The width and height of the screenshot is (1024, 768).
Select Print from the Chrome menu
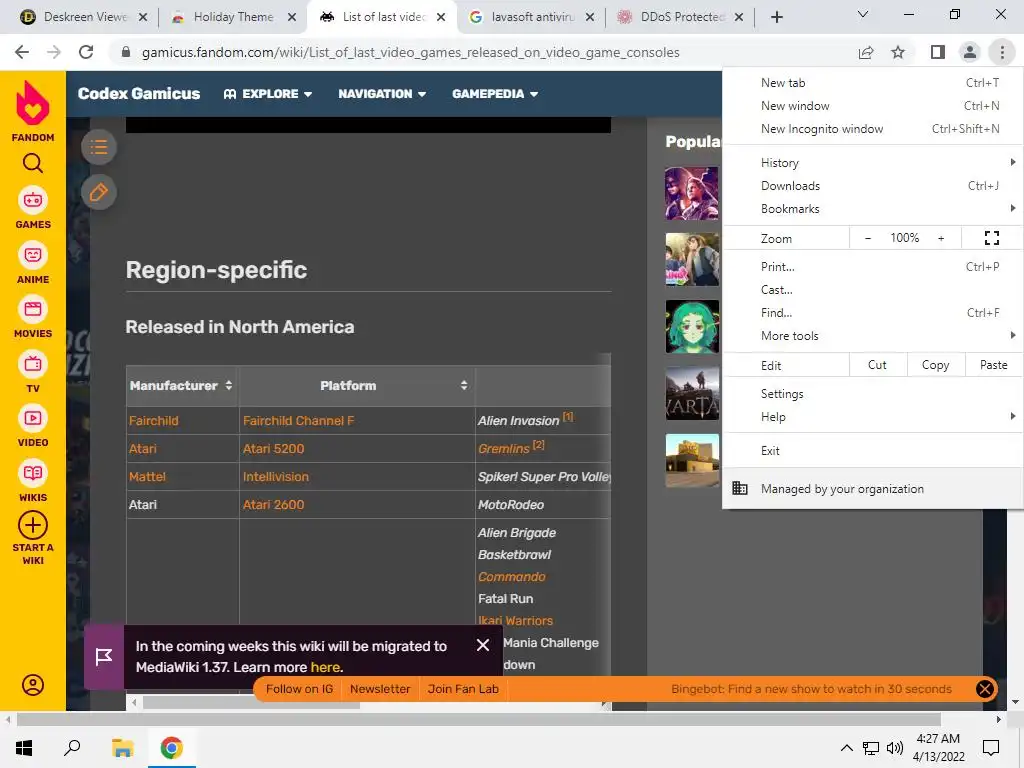(x=872, y=266)
